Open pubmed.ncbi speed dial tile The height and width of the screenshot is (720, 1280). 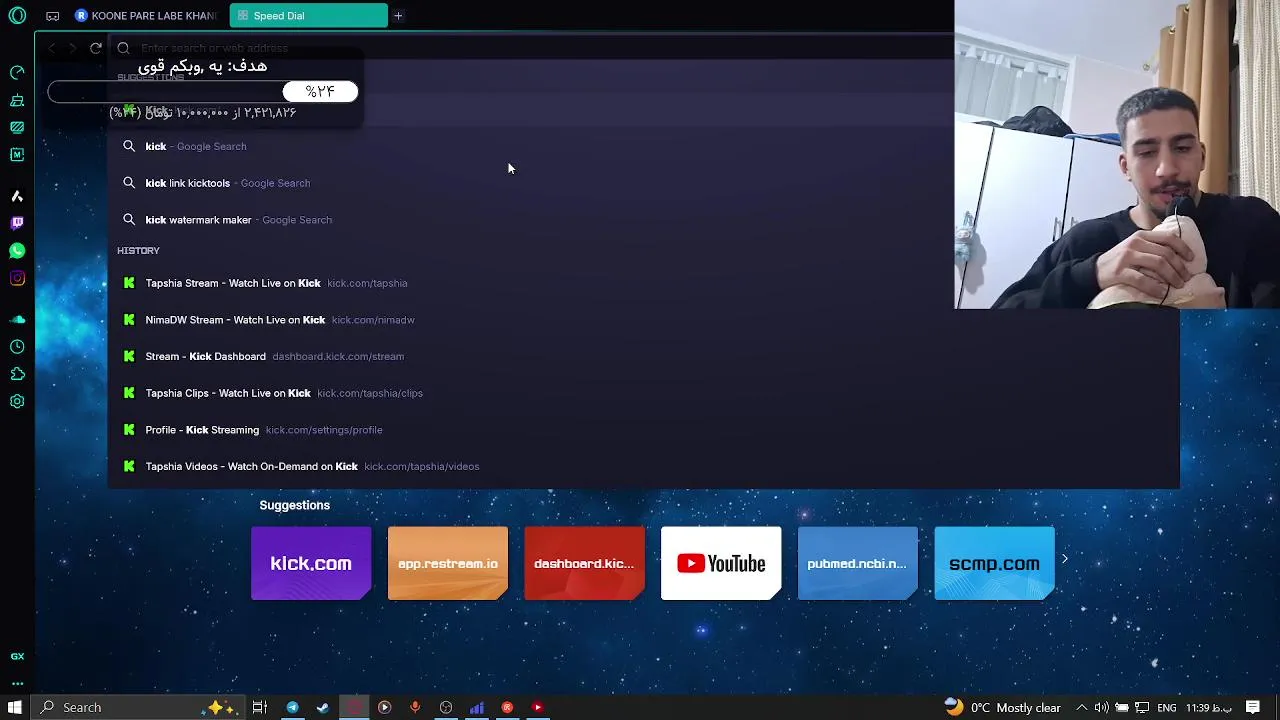click(x=857, y=563)
